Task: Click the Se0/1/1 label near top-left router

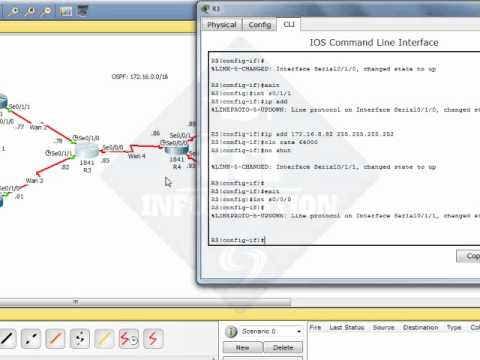Action: pyautogui.click(x=19, y=107)
